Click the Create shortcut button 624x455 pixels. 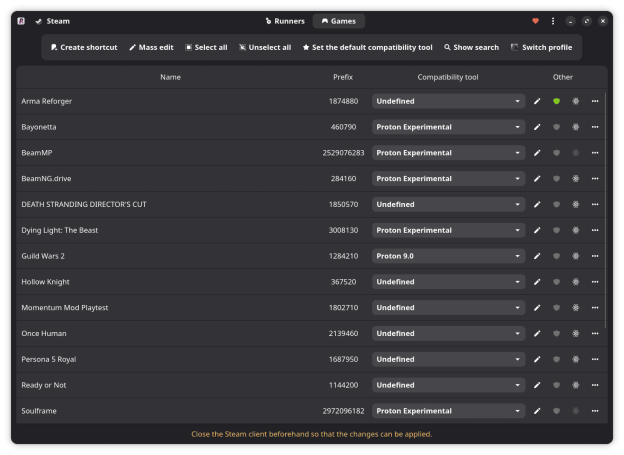(x=84, y=47)
